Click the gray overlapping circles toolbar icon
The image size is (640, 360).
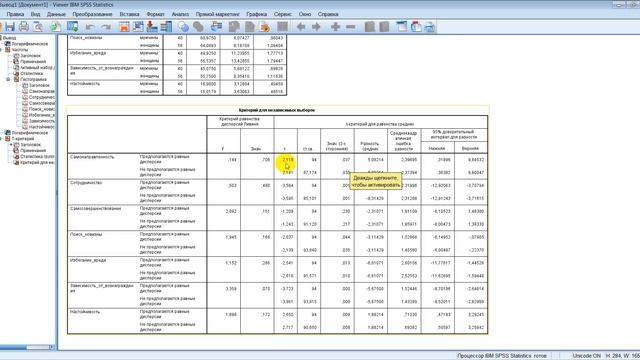click(198, 27)
